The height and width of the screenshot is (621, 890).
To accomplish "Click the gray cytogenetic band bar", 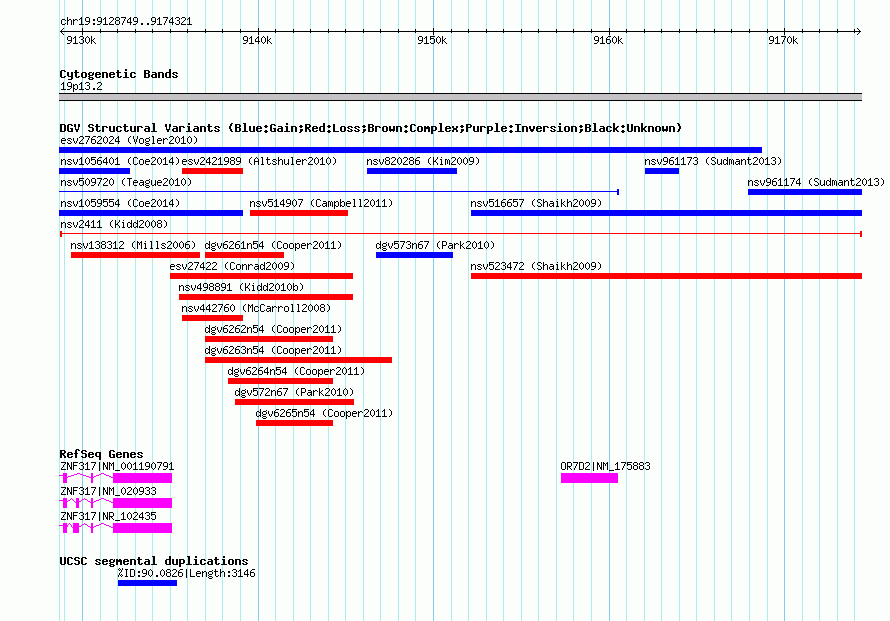I will 460,97.
